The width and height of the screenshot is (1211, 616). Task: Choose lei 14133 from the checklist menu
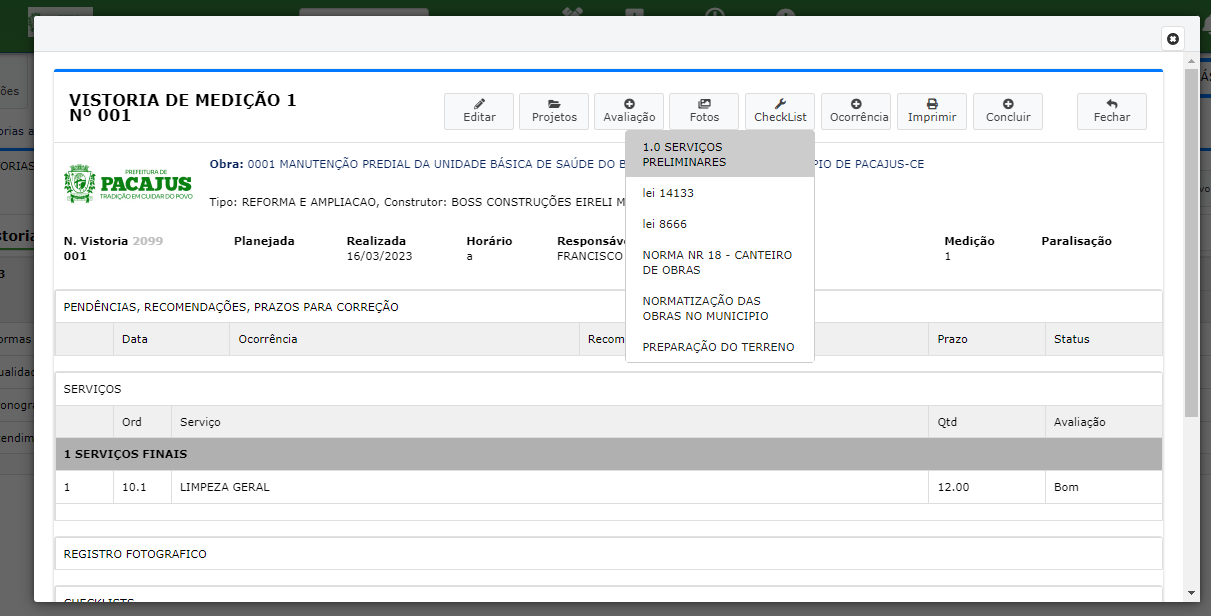pos(668,193)
